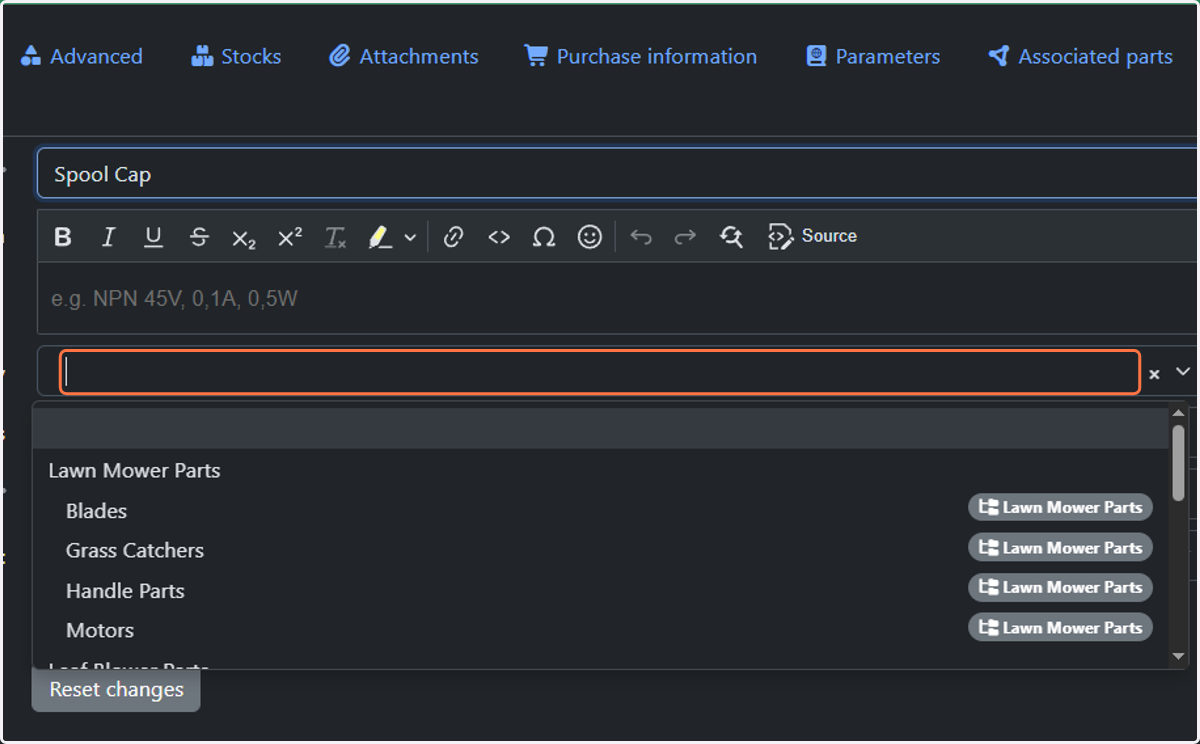
Task: Apply subscript formatting
Action: pos(244,237)
